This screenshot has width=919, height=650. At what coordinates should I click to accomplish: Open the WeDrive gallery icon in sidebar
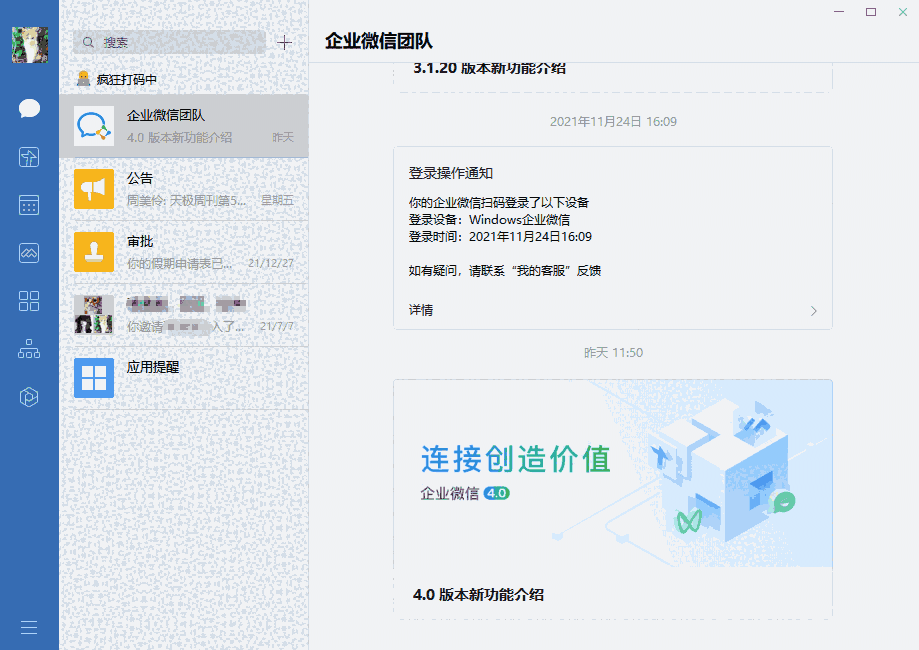click(x=28, y=253)
